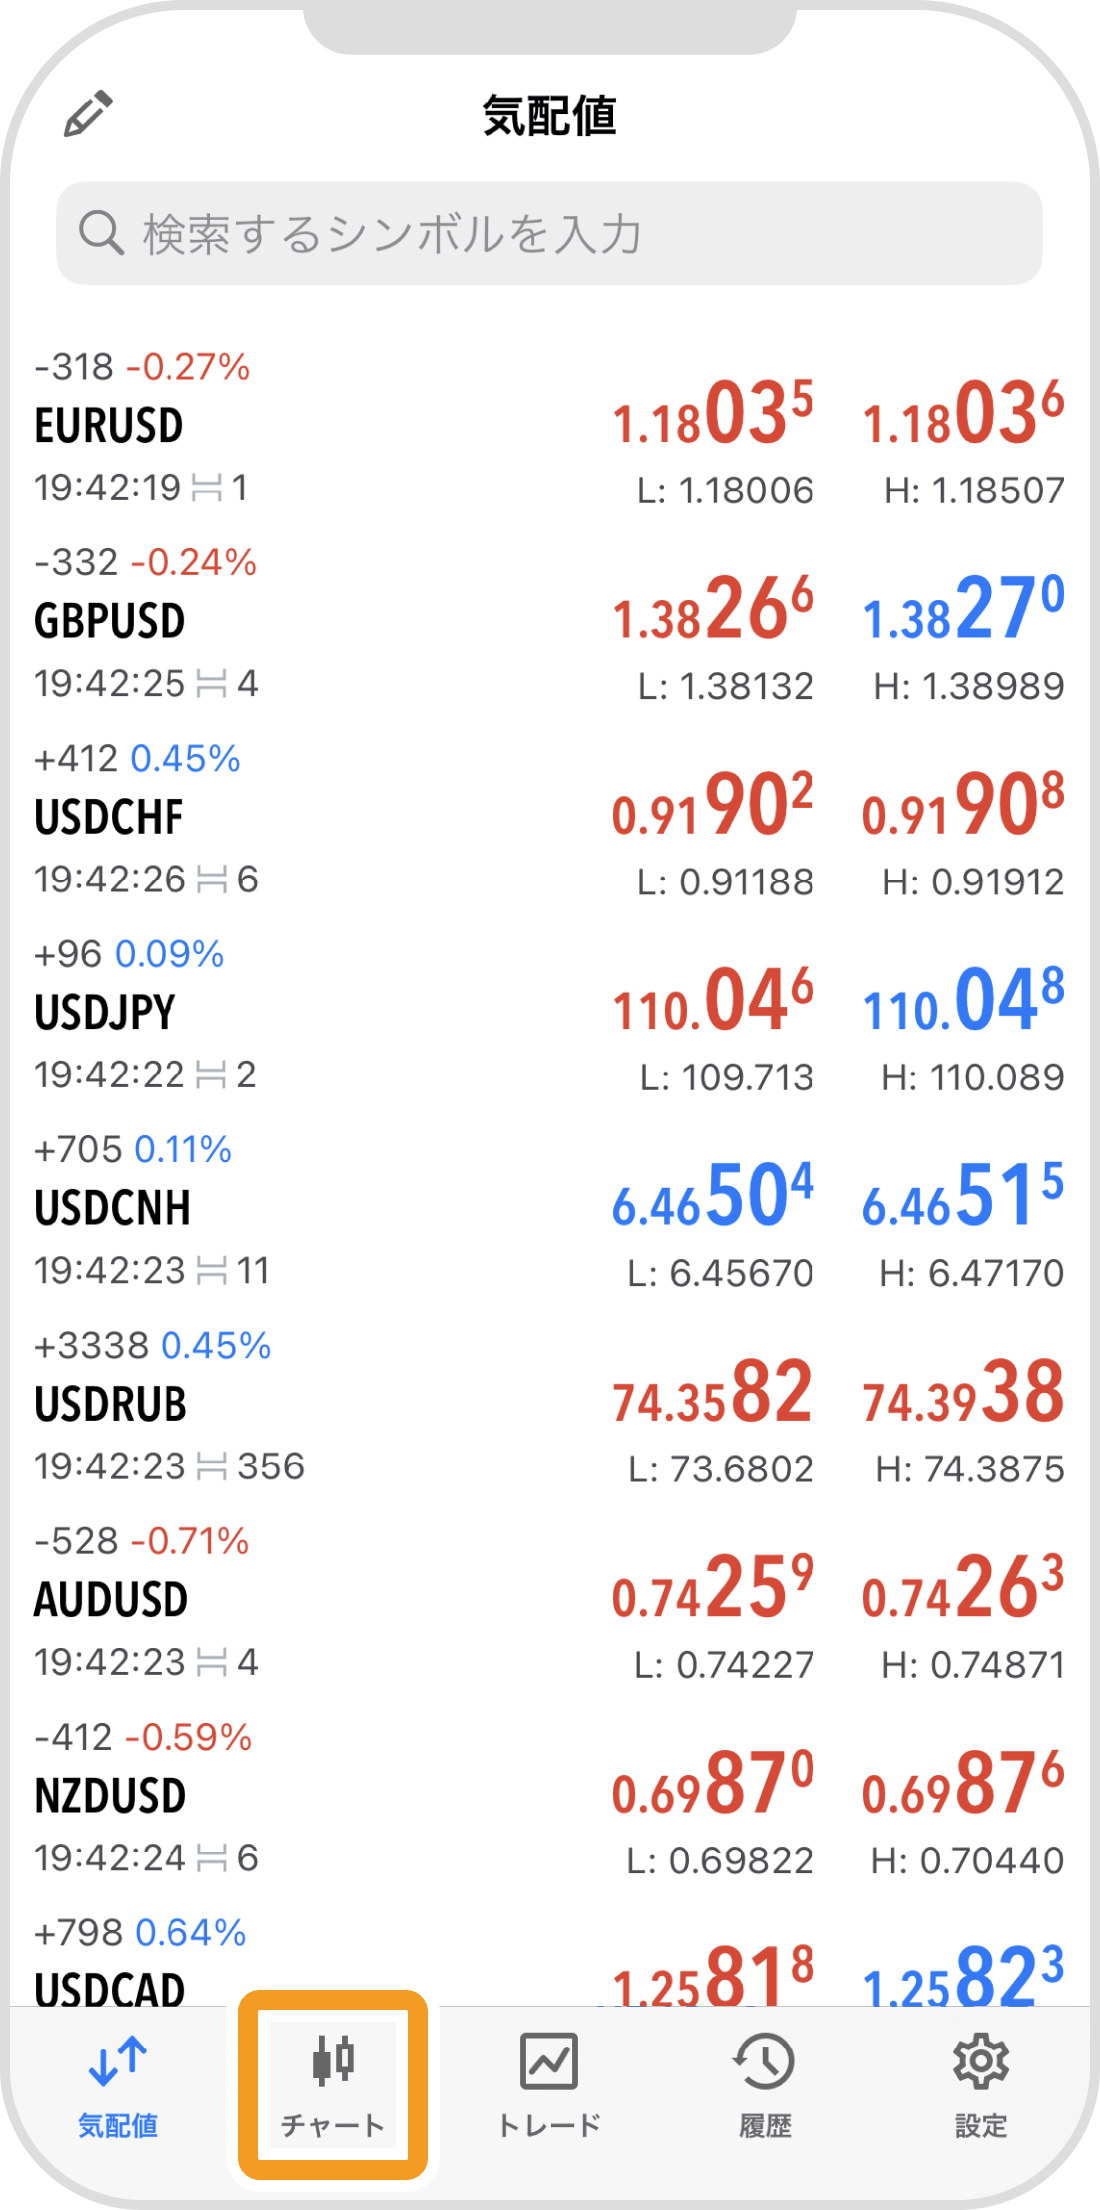The image size is (1100, 2210).
Task: Select the EURUSD symbol row
Action: (x=300, y=428)
